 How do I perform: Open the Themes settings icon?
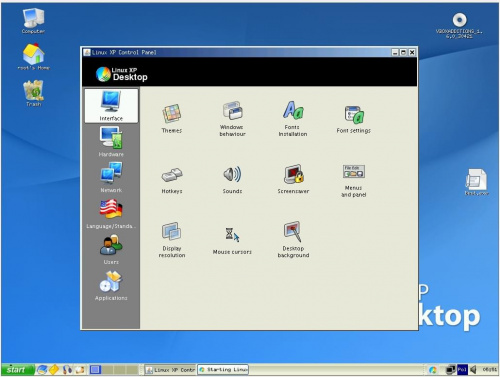click(172, 118)
